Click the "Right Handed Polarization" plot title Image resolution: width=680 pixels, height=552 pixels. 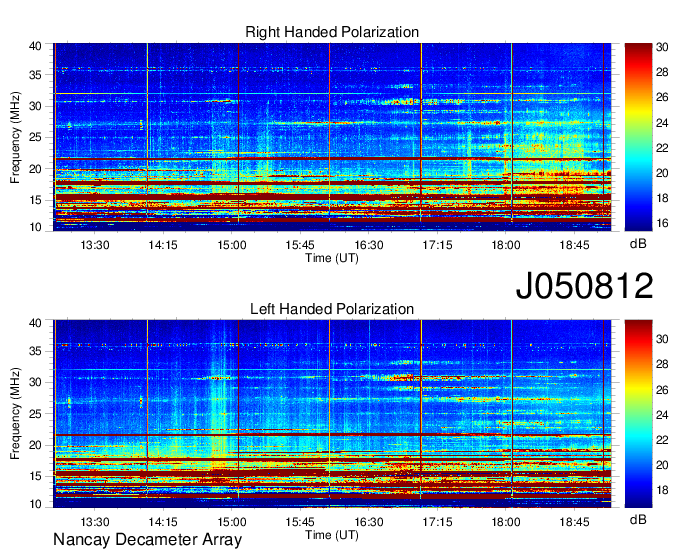332,32
